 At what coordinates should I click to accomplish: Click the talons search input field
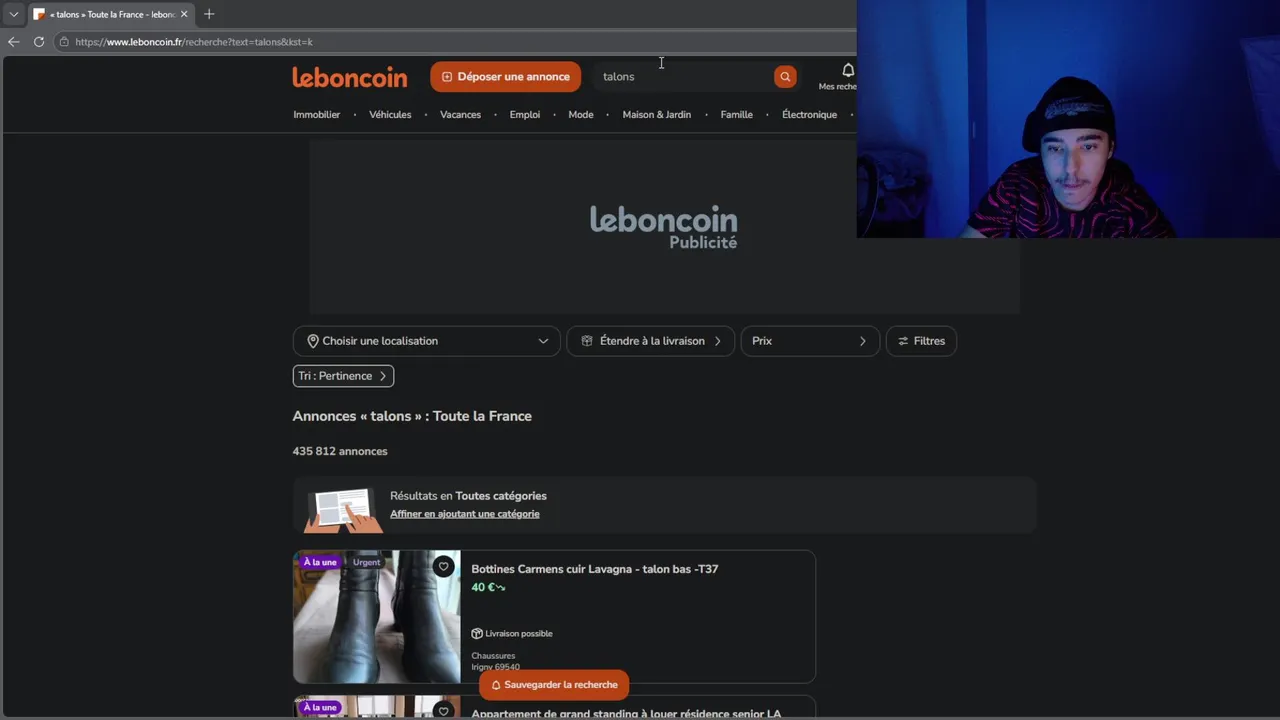[x=684, y=77]
